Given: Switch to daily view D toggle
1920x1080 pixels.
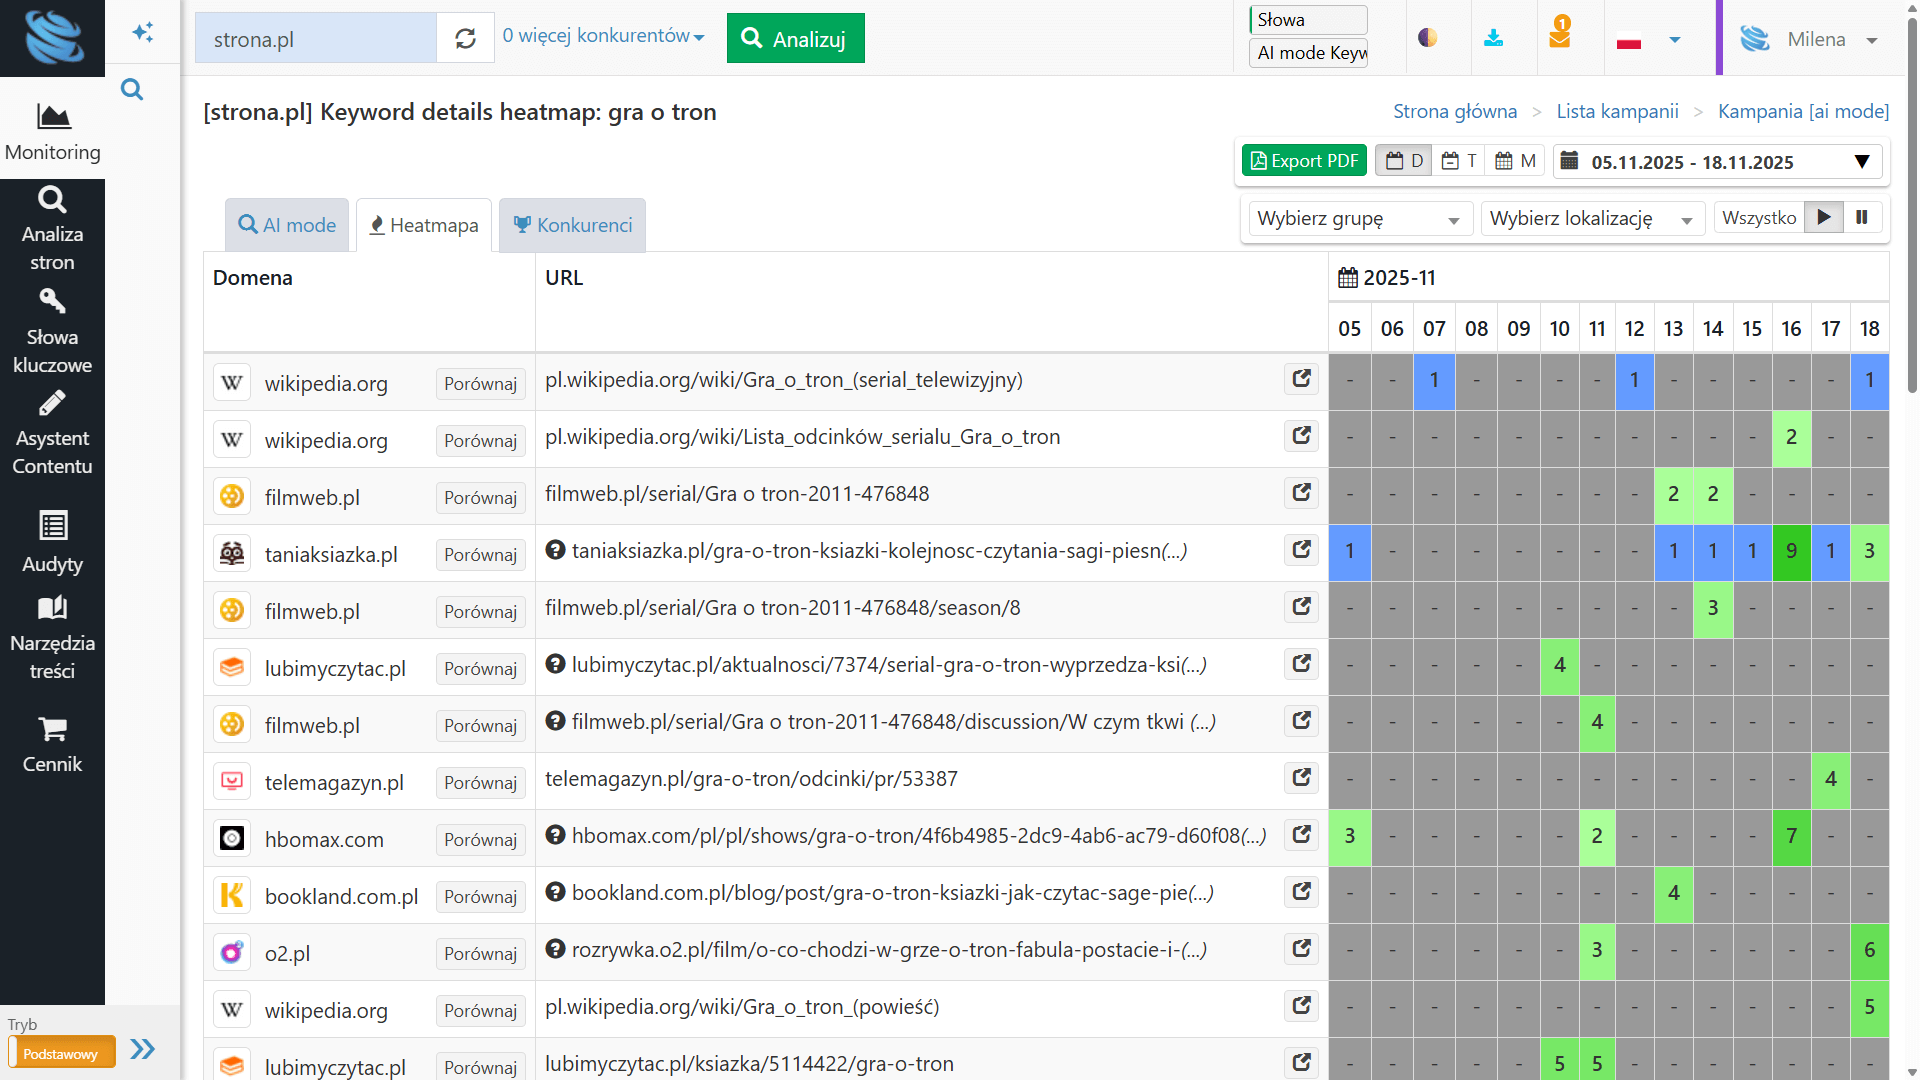Looking at the screenshot, I should click(1404, 161).
